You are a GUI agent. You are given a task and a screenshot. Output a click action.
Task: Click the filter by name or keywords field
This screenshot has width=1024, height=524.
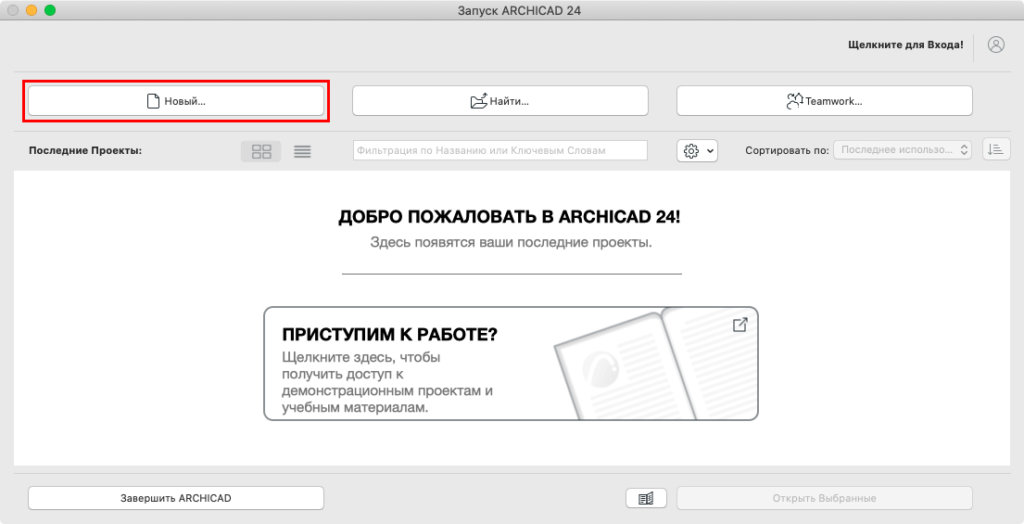click(500, 150)
